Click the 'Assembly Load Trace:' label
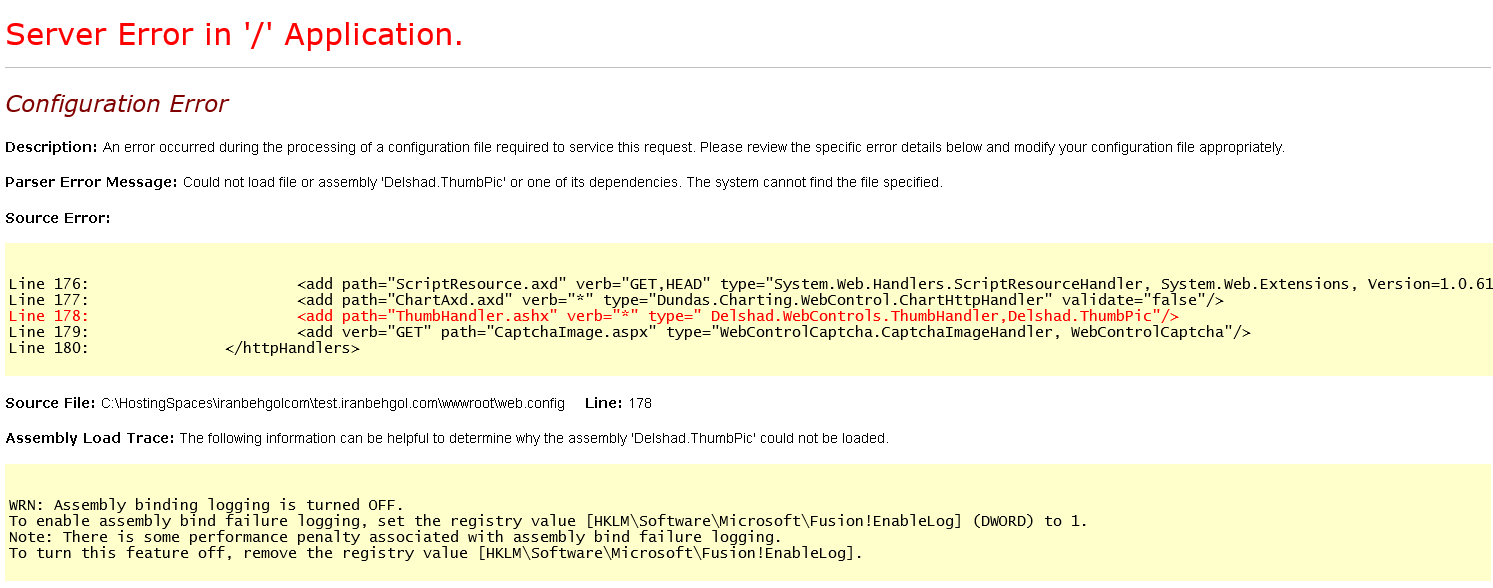1493x588 pixels. [90, 438]
